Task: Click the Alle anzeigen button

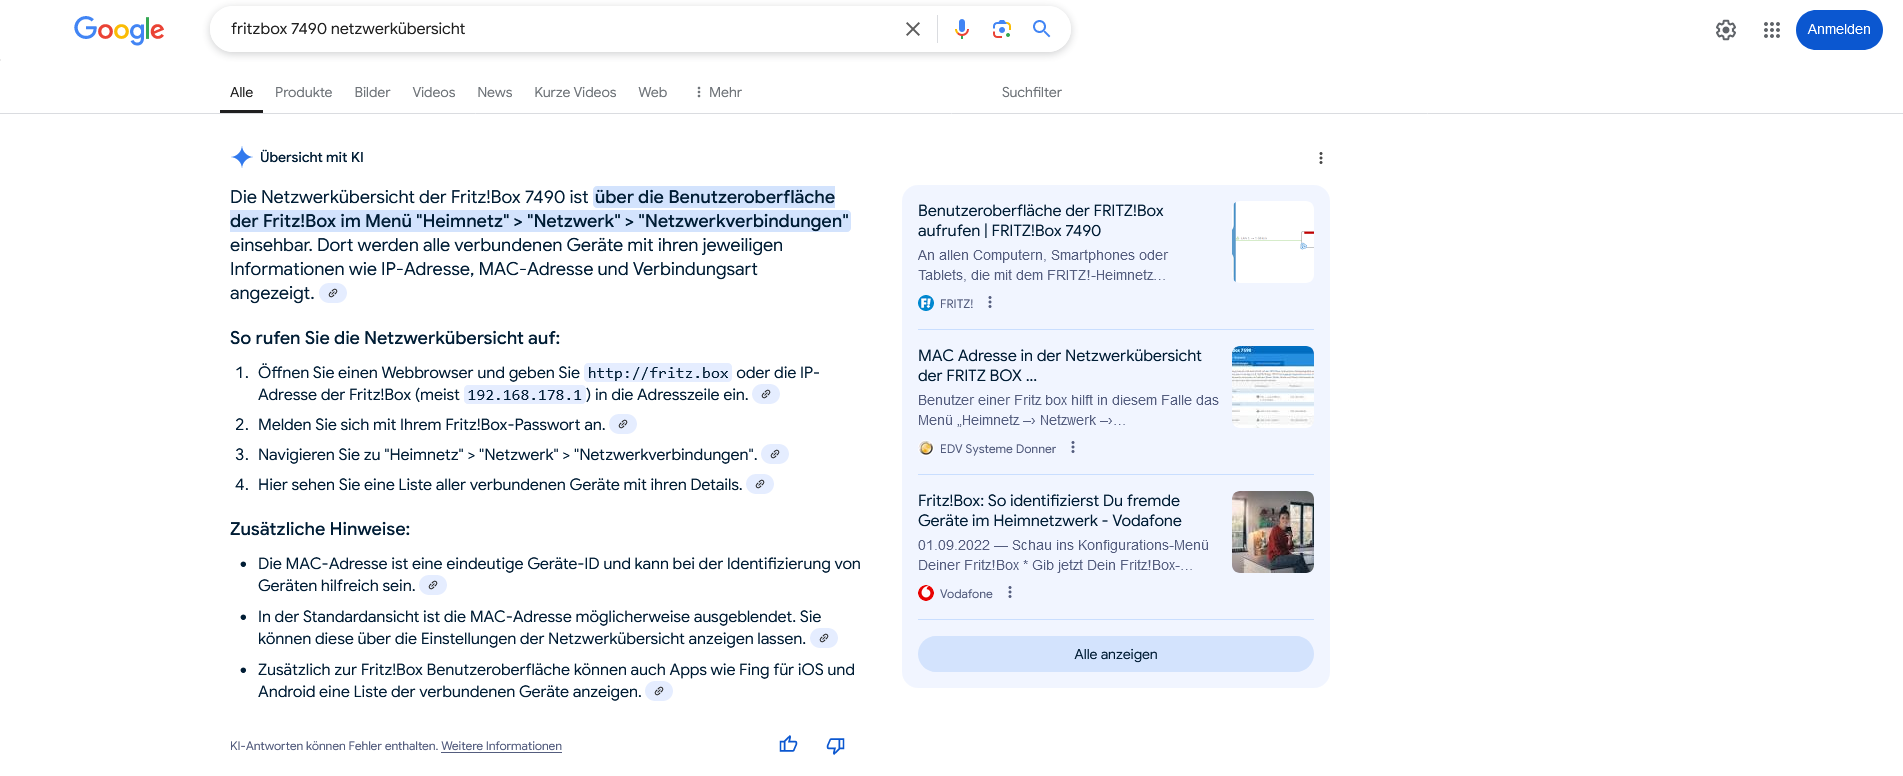Action: tap(1116, 654)
